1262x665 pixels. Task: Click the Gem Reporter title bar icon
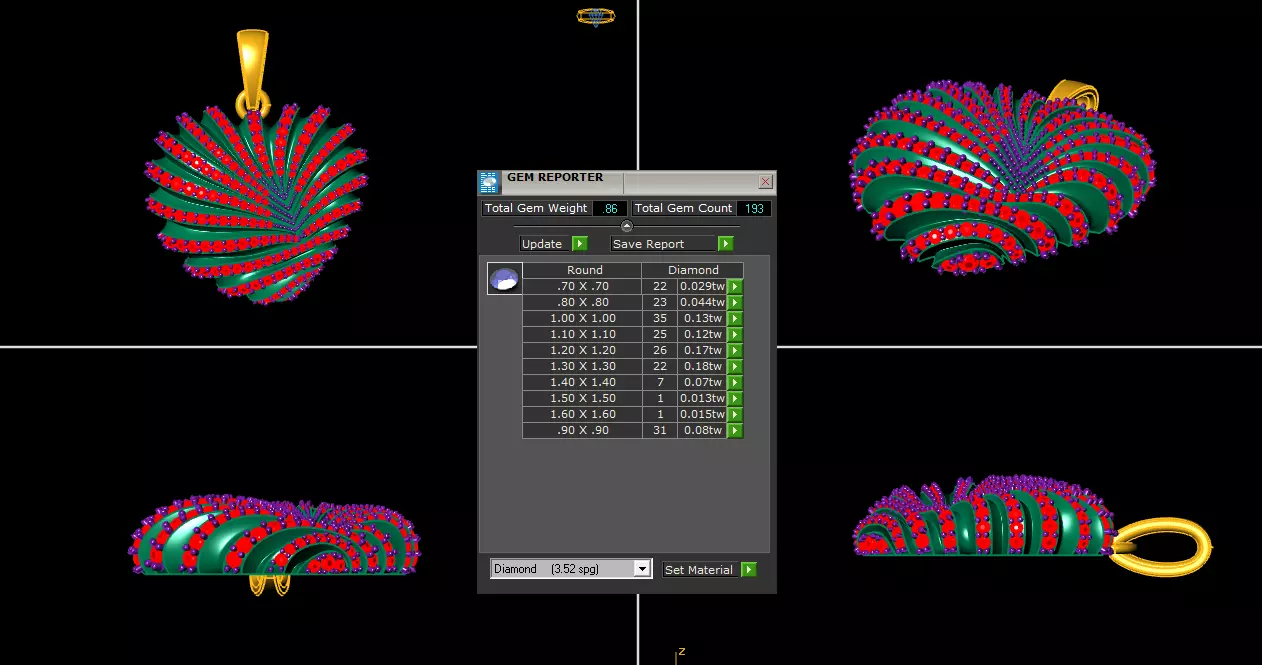click(489, 181)
